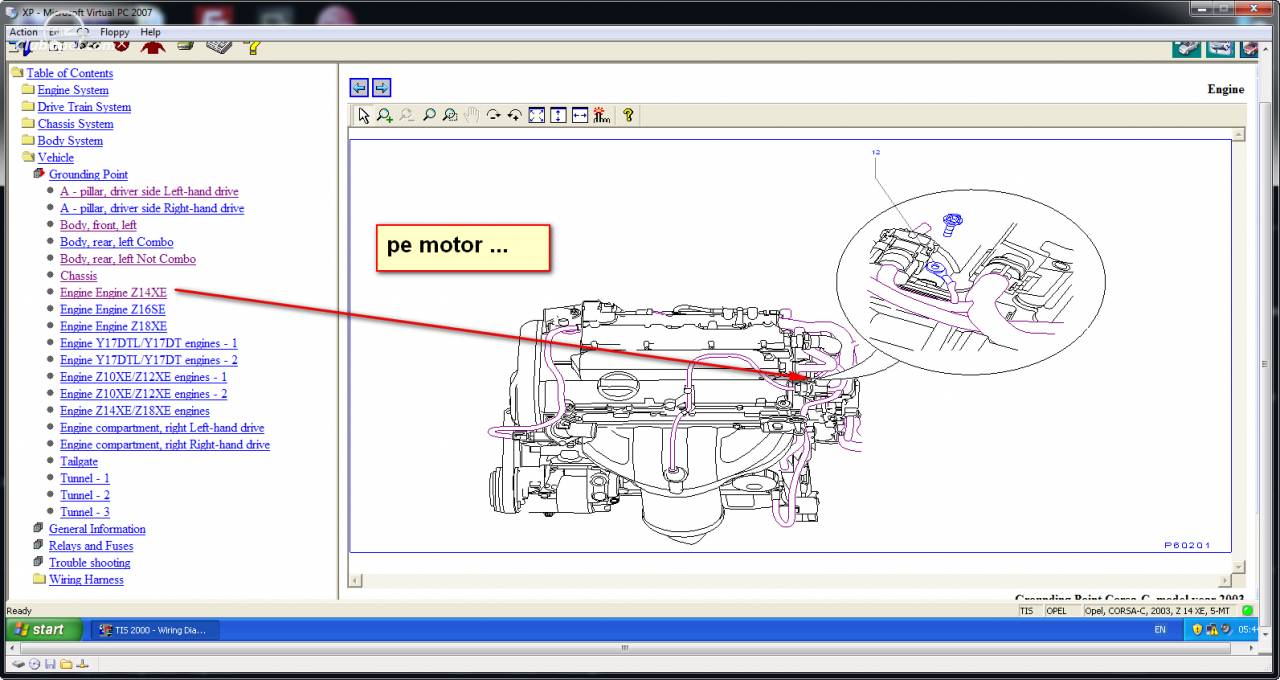1280x680 pixels.
Task: Click the red X icon in top toolbar
Action: [122, 45]
